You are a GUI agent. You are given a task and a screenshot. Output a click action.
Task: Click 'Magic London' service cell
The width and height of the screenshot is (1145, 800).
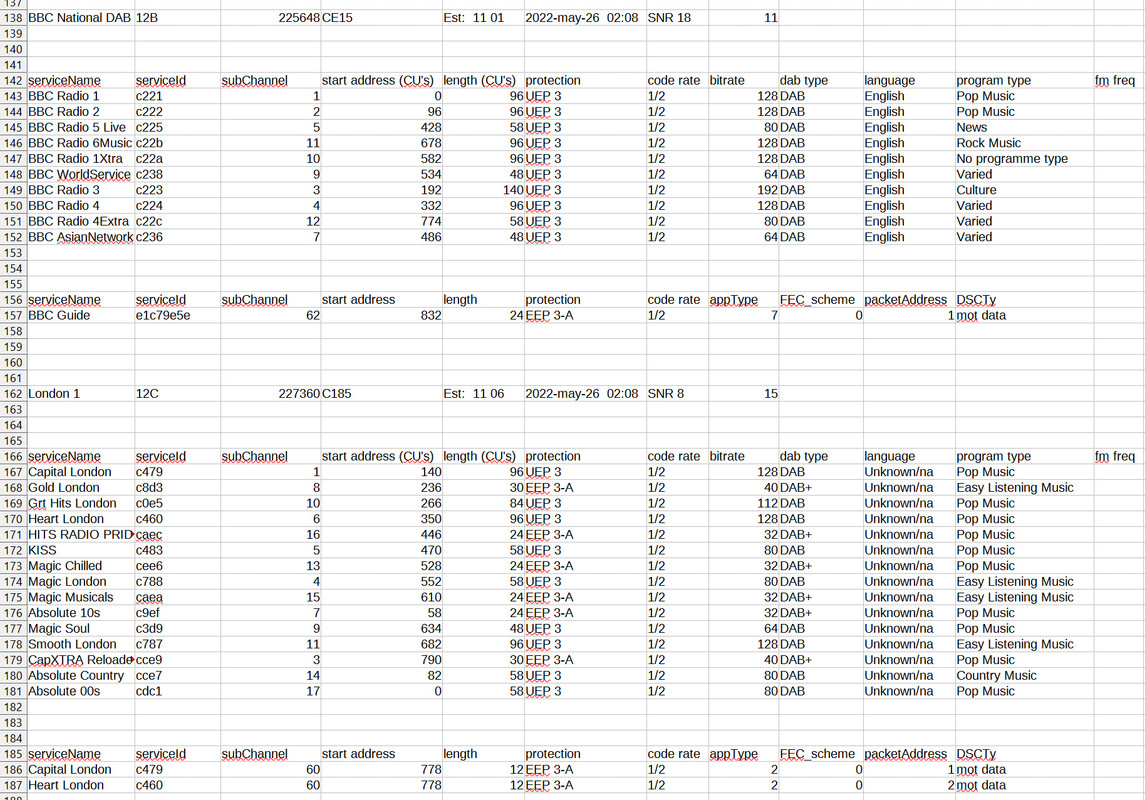80,582
